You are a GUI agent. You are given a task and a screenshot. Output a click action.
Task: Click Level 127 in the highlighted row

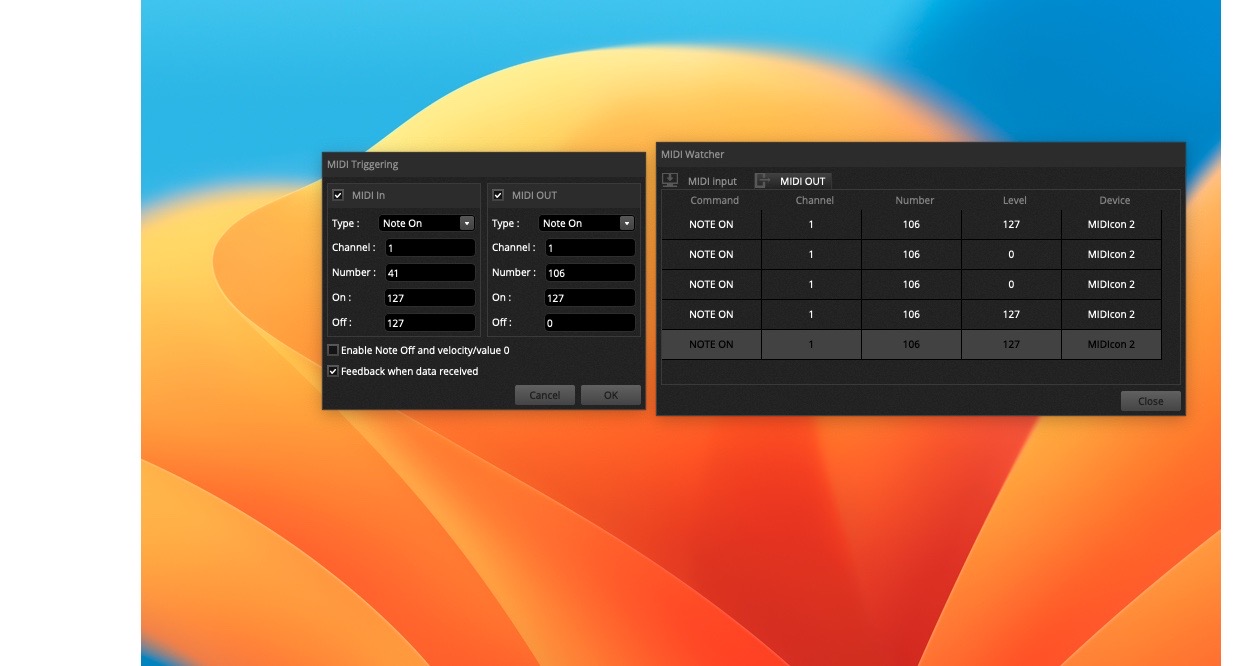click(1011, 344)
